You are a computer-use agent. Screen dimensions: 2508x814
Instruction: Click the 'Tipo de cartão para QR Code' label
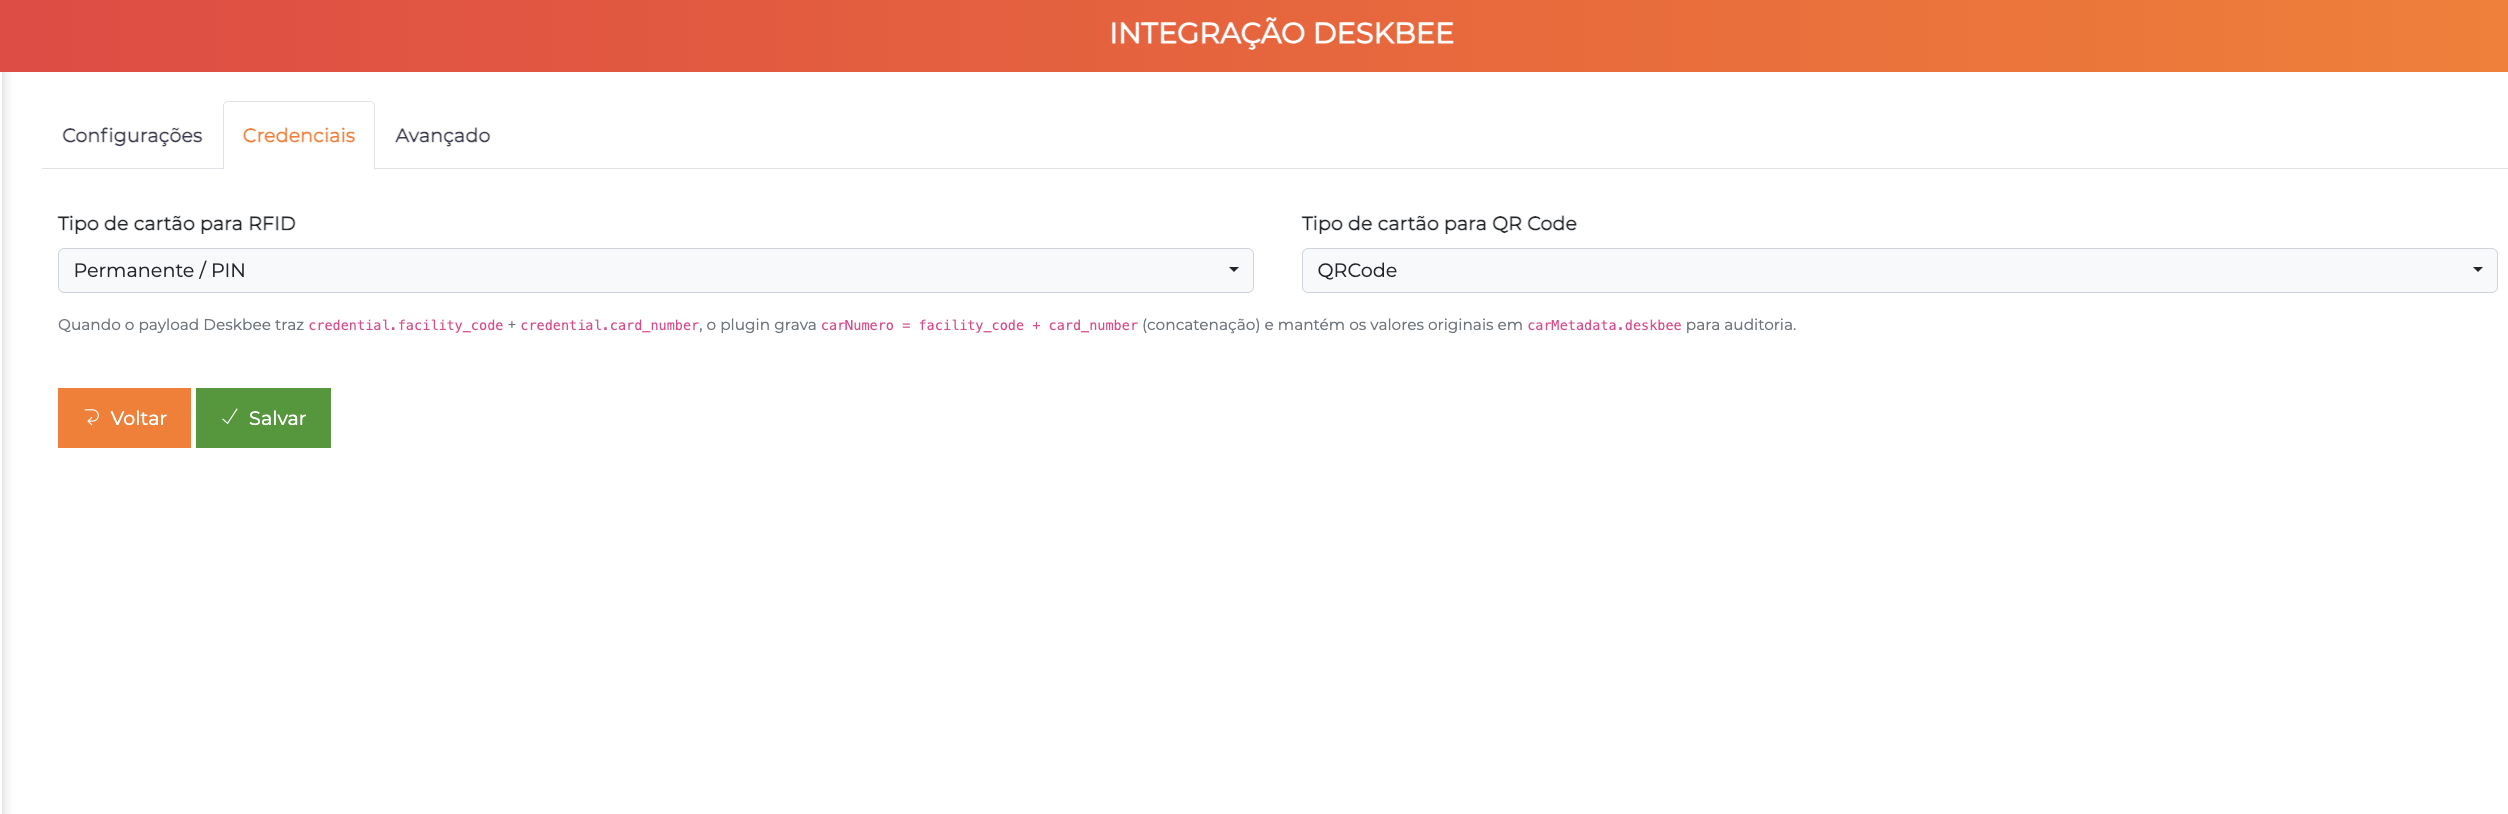click(x=1439, y=223)
